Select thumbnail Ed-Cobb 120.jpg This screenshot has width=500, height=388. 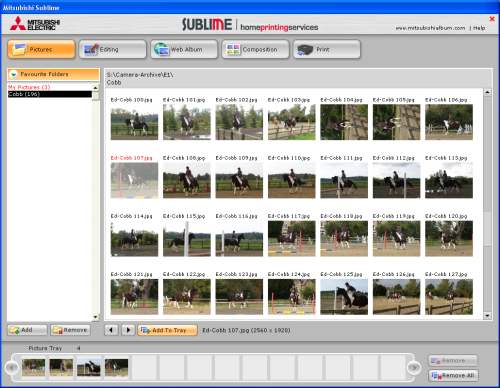click(449, 238)
